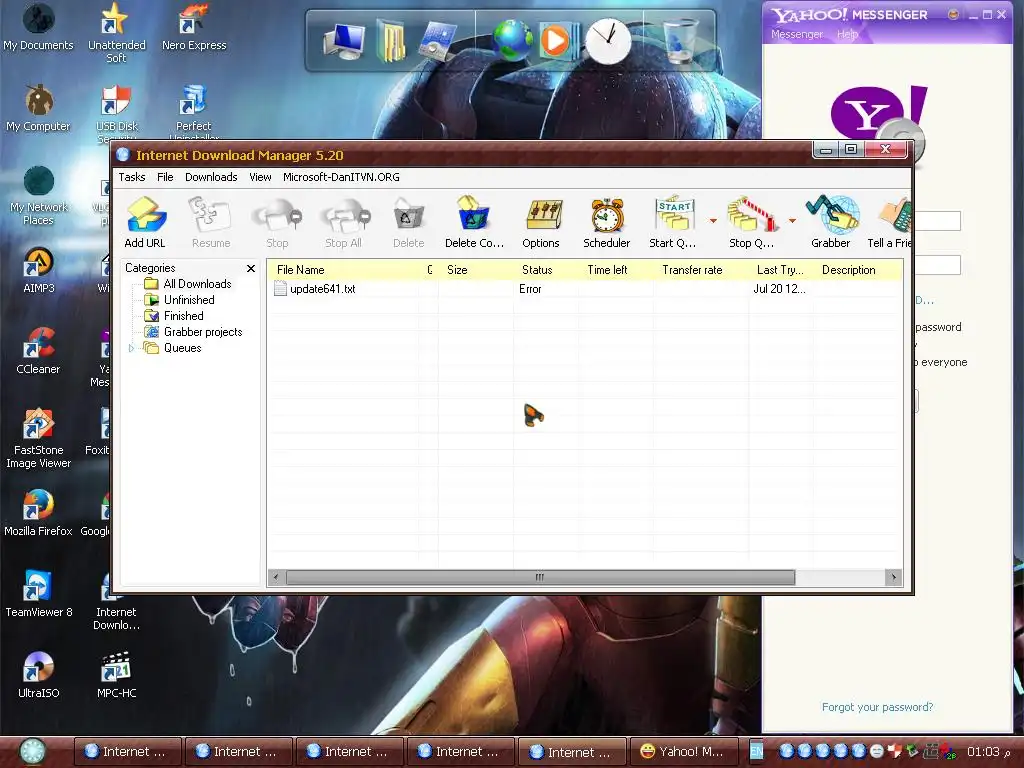Click the Unattended Soft desktop icon
The height and width of the screenshot is (768, 1024).
pos(116,33)
